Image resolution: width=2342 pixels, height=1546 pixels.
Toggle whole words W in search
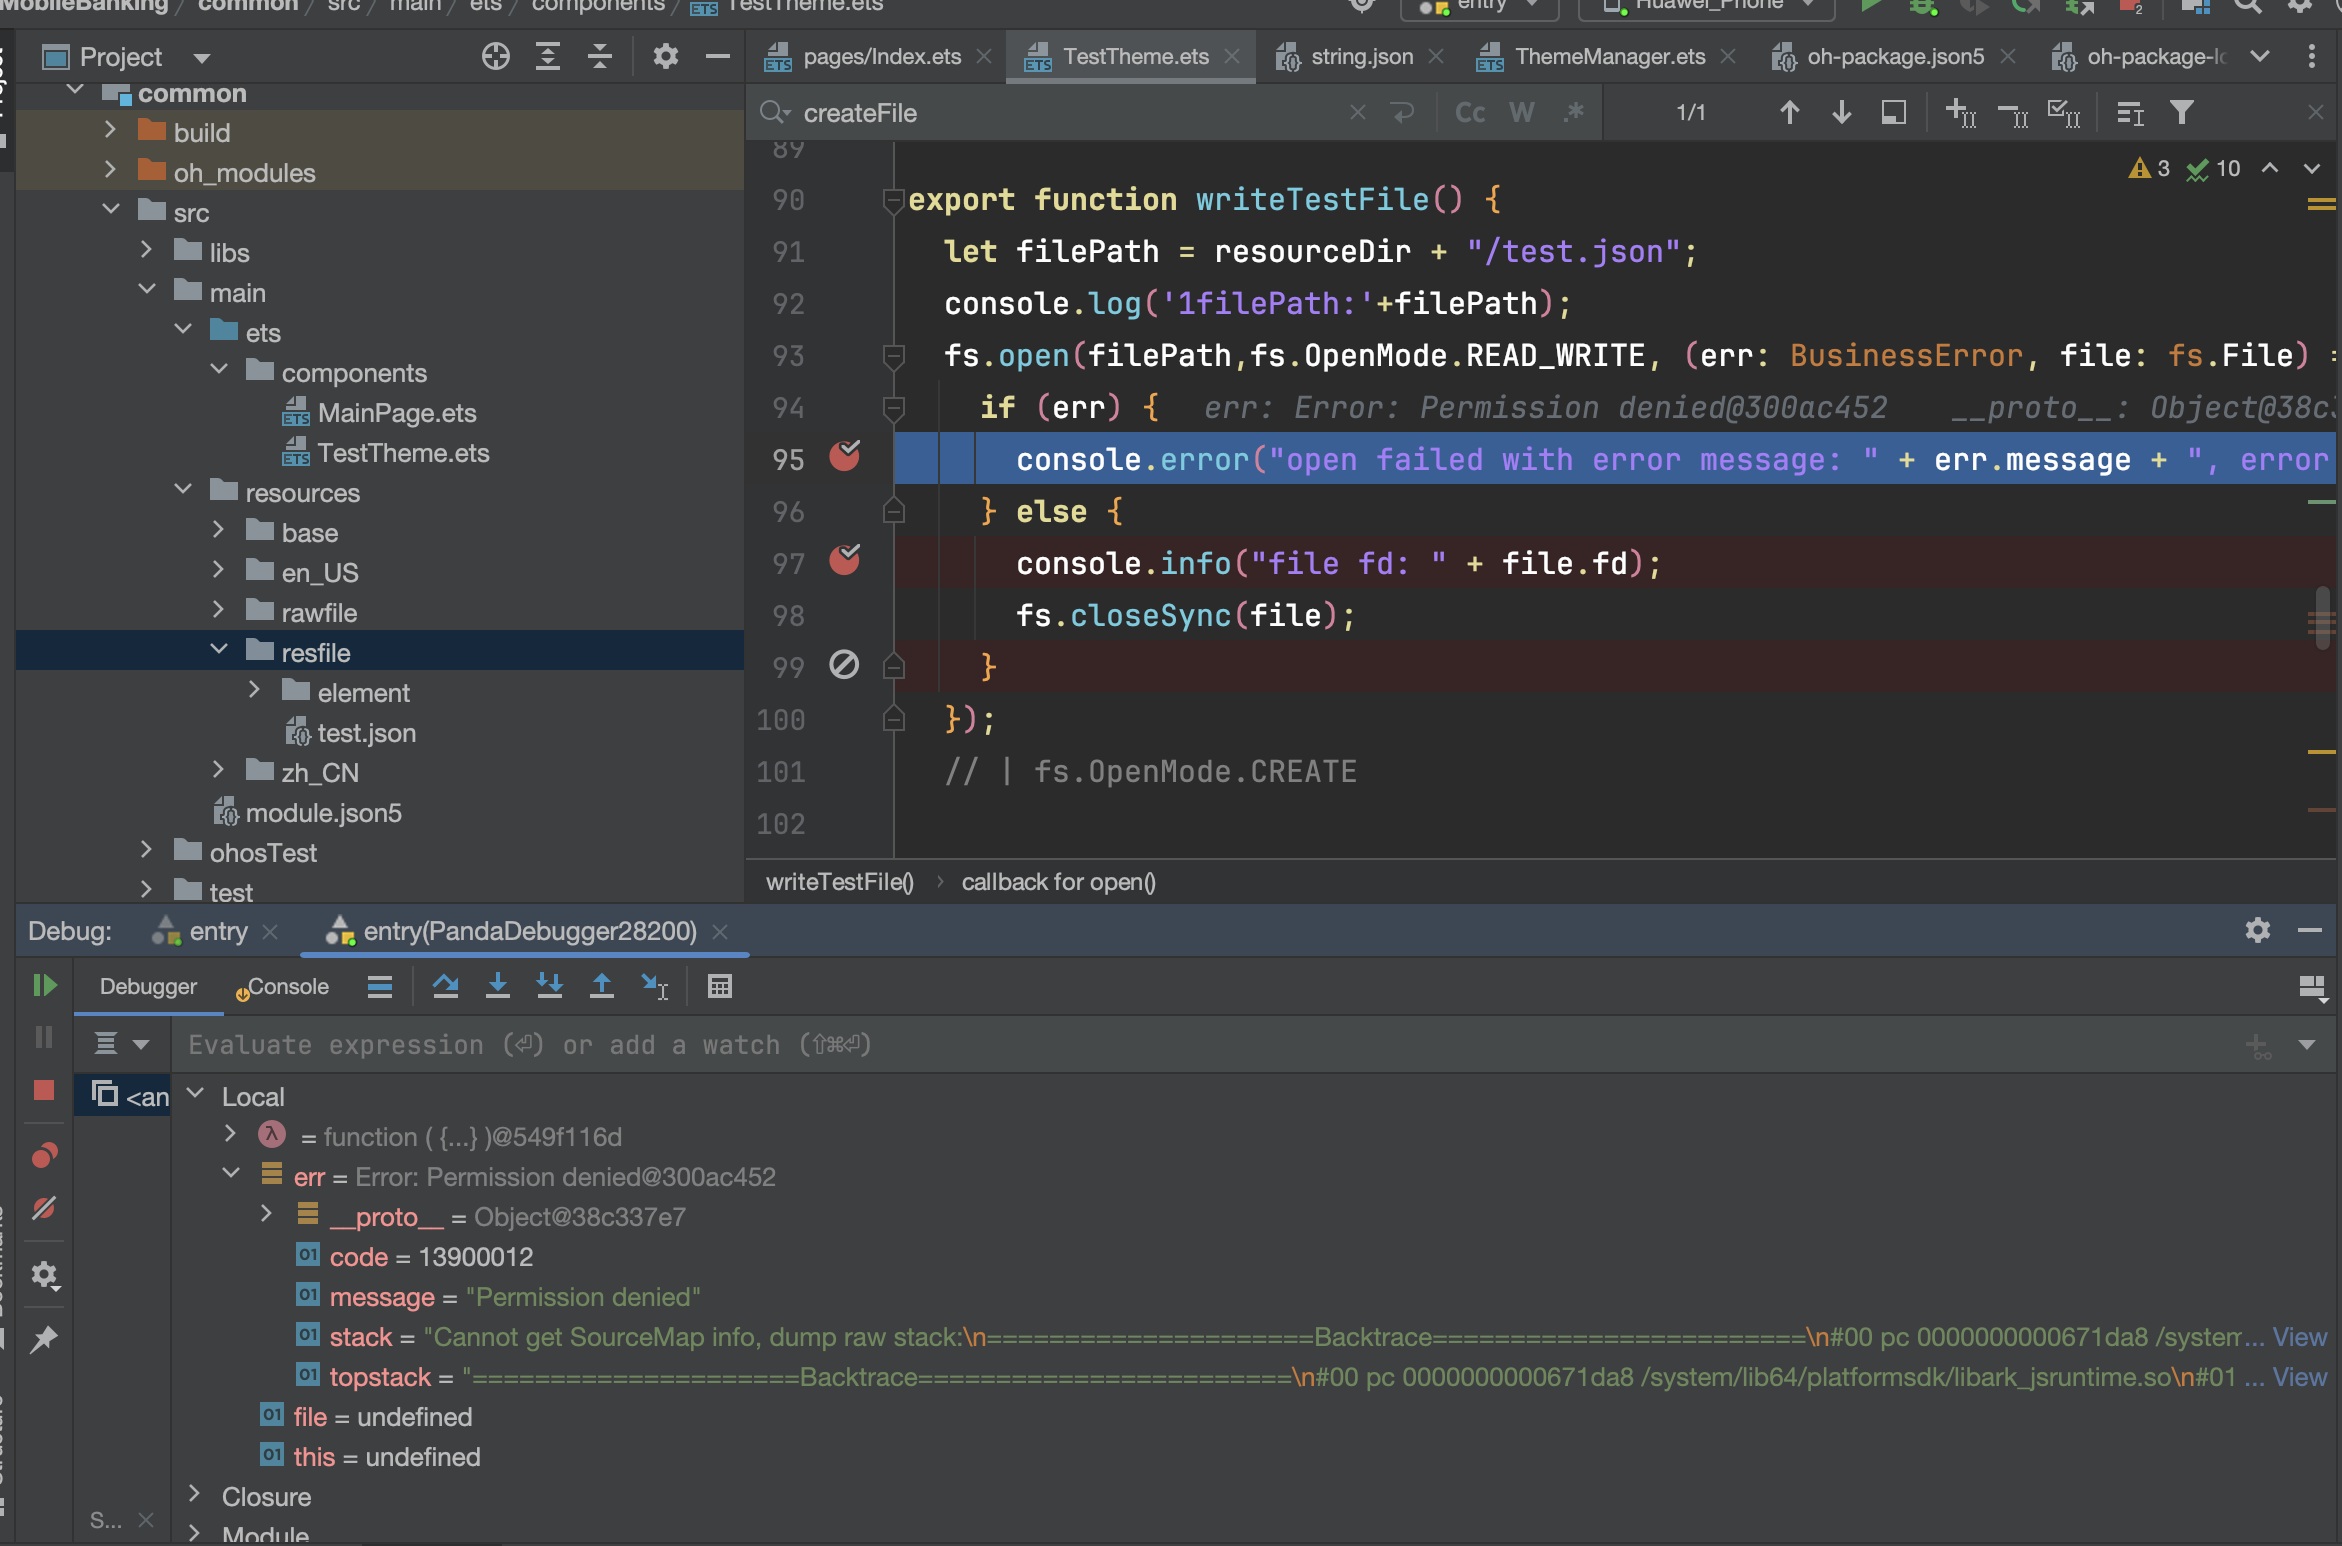coord(1522,113)
